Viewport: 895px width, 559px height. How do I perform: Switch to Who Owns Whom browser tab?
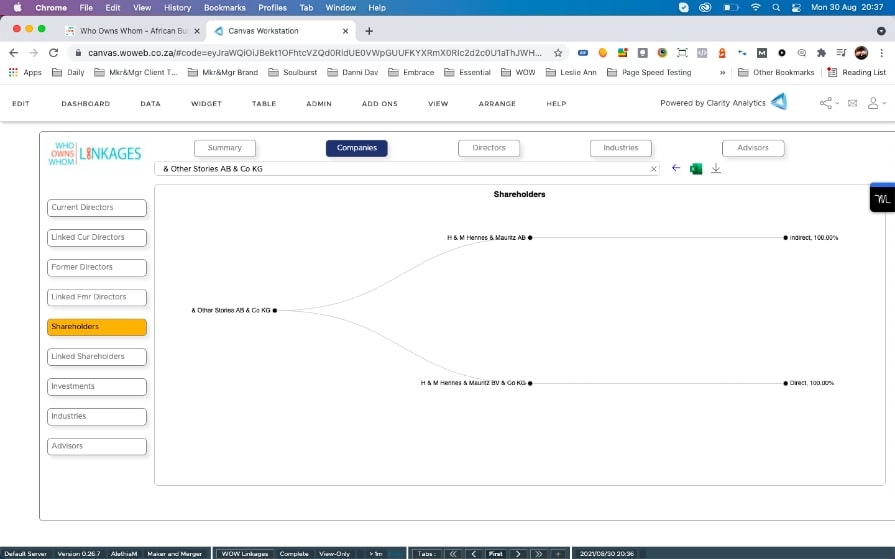coord(132,31)
